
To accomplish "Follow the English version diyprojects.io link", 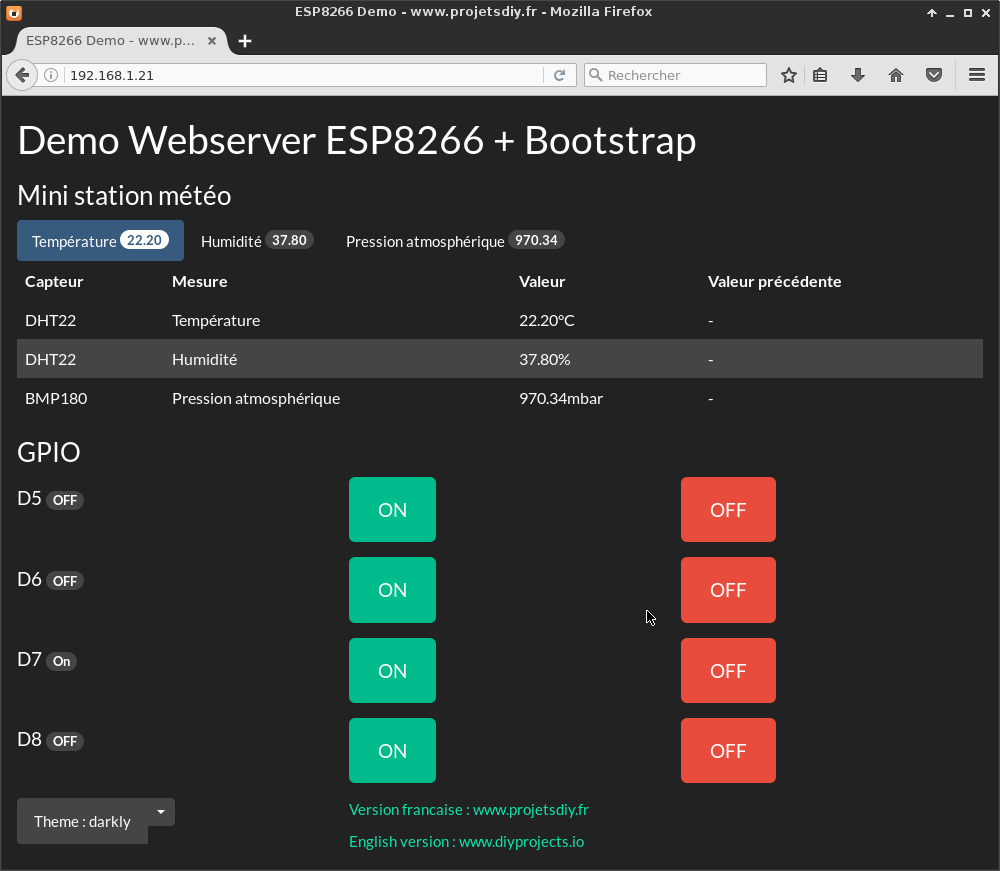I will (466, 841).
